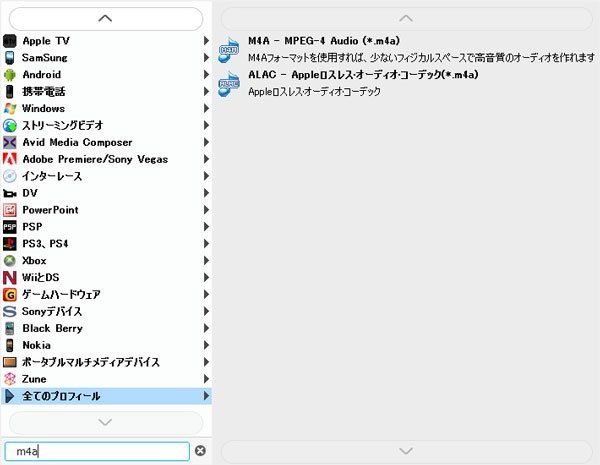Click the 携帯電話 mobile phone icon
The width and height of the screenshot is (600, 465).
[x=10, y=91]
